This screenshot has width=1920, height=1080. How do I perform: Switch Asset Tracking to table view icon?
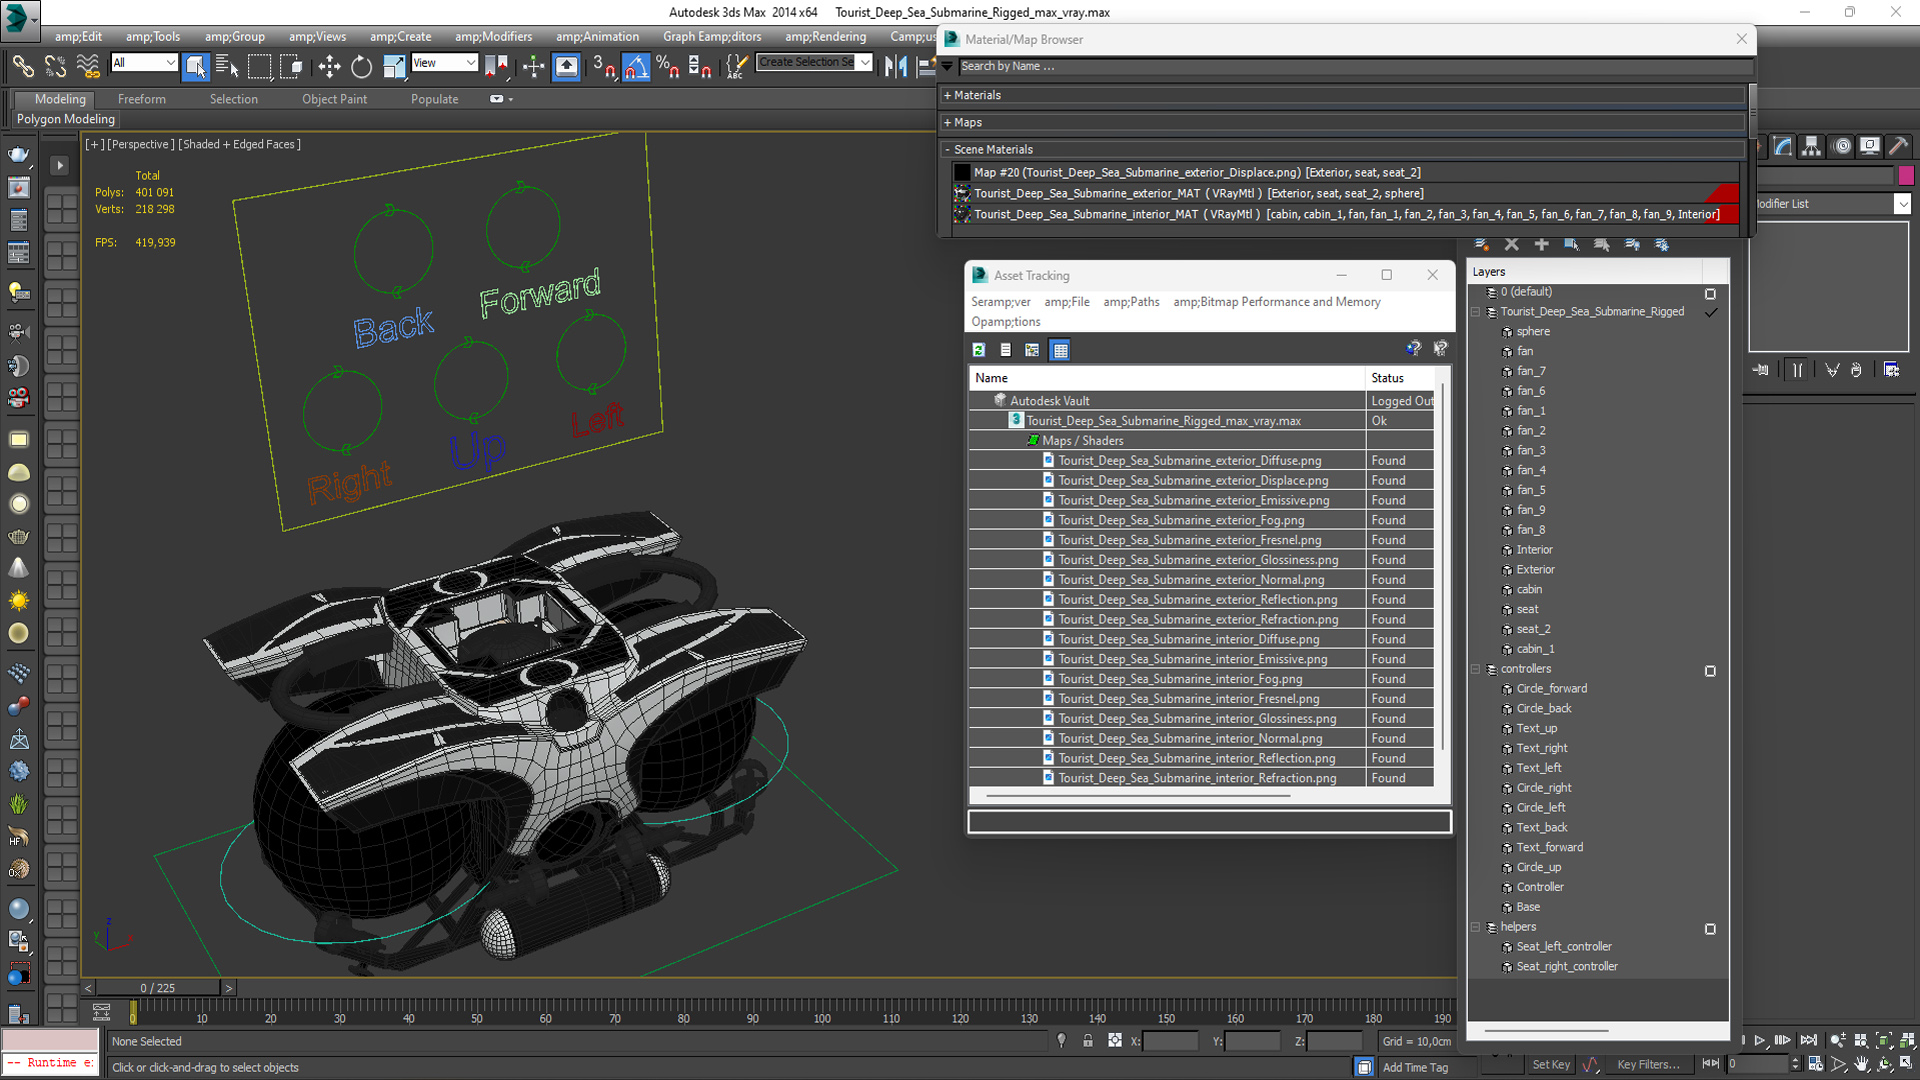coord(1060,349)
